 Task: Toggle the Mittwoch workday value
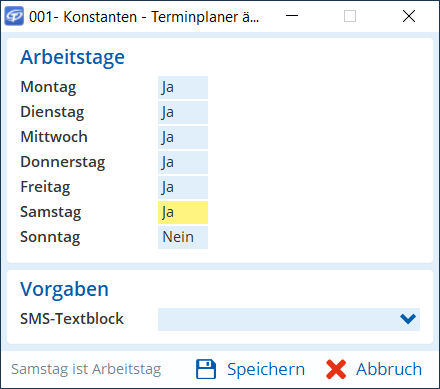point(183,137)
